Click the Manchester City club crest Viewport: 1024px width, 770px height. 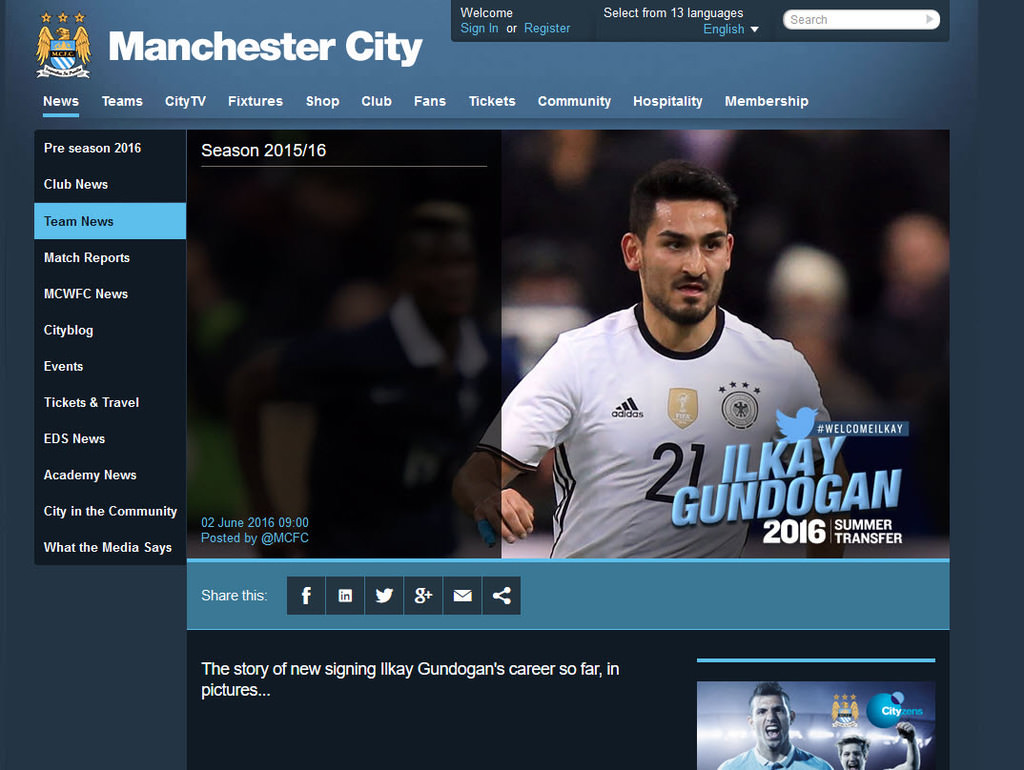click(x=63, y=46)
